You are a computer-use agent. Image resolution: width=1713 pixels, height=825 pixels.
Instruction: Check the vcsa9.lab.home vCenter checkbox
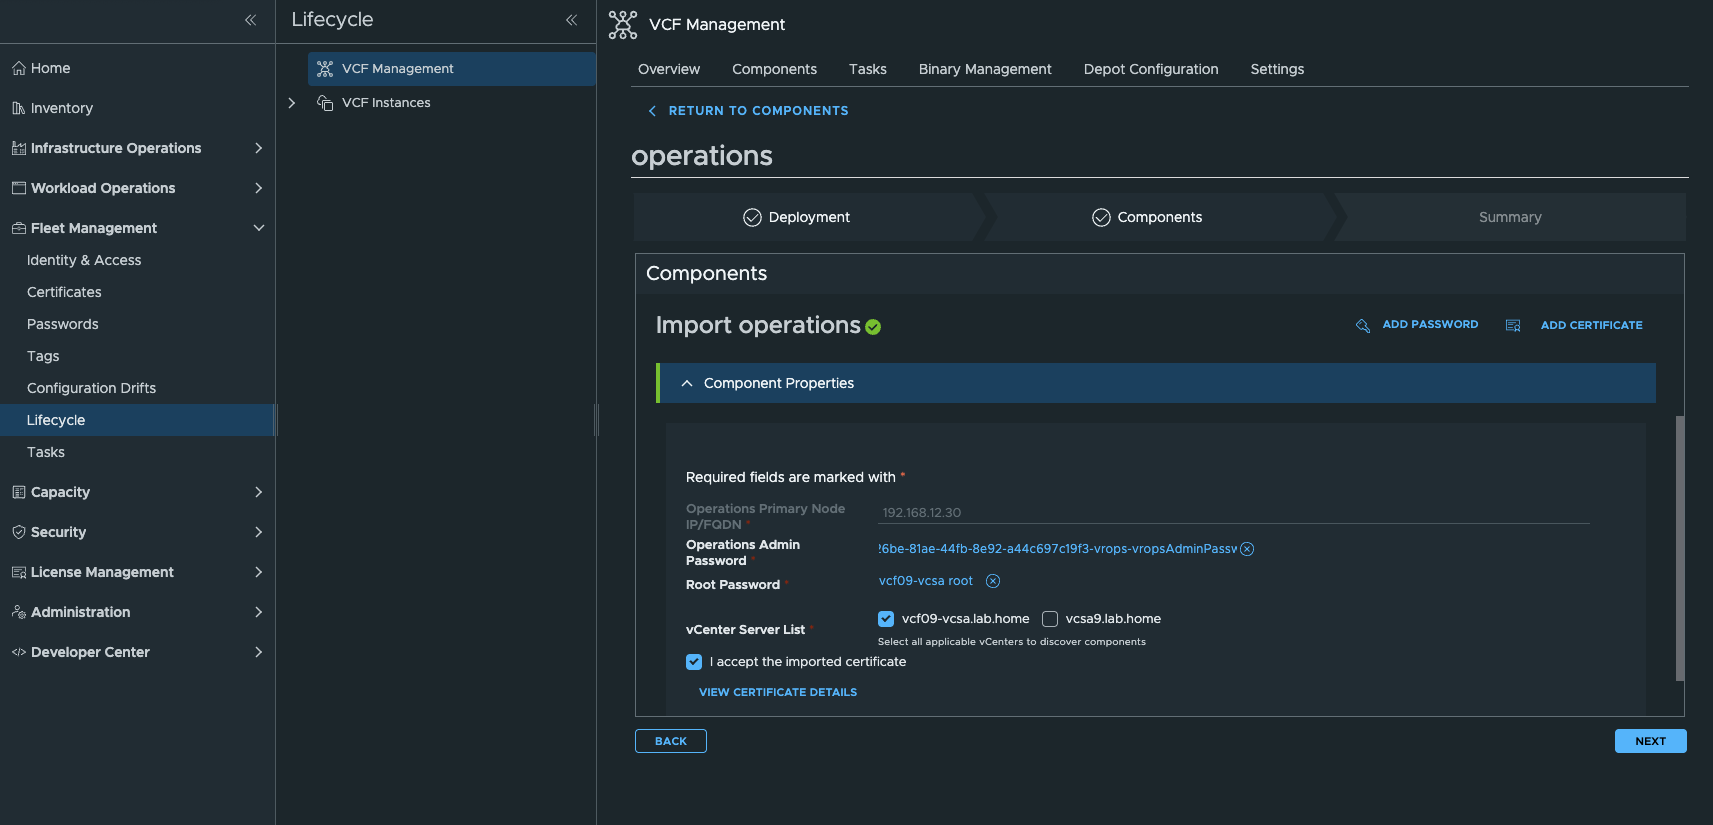[x=1050, y=619]
